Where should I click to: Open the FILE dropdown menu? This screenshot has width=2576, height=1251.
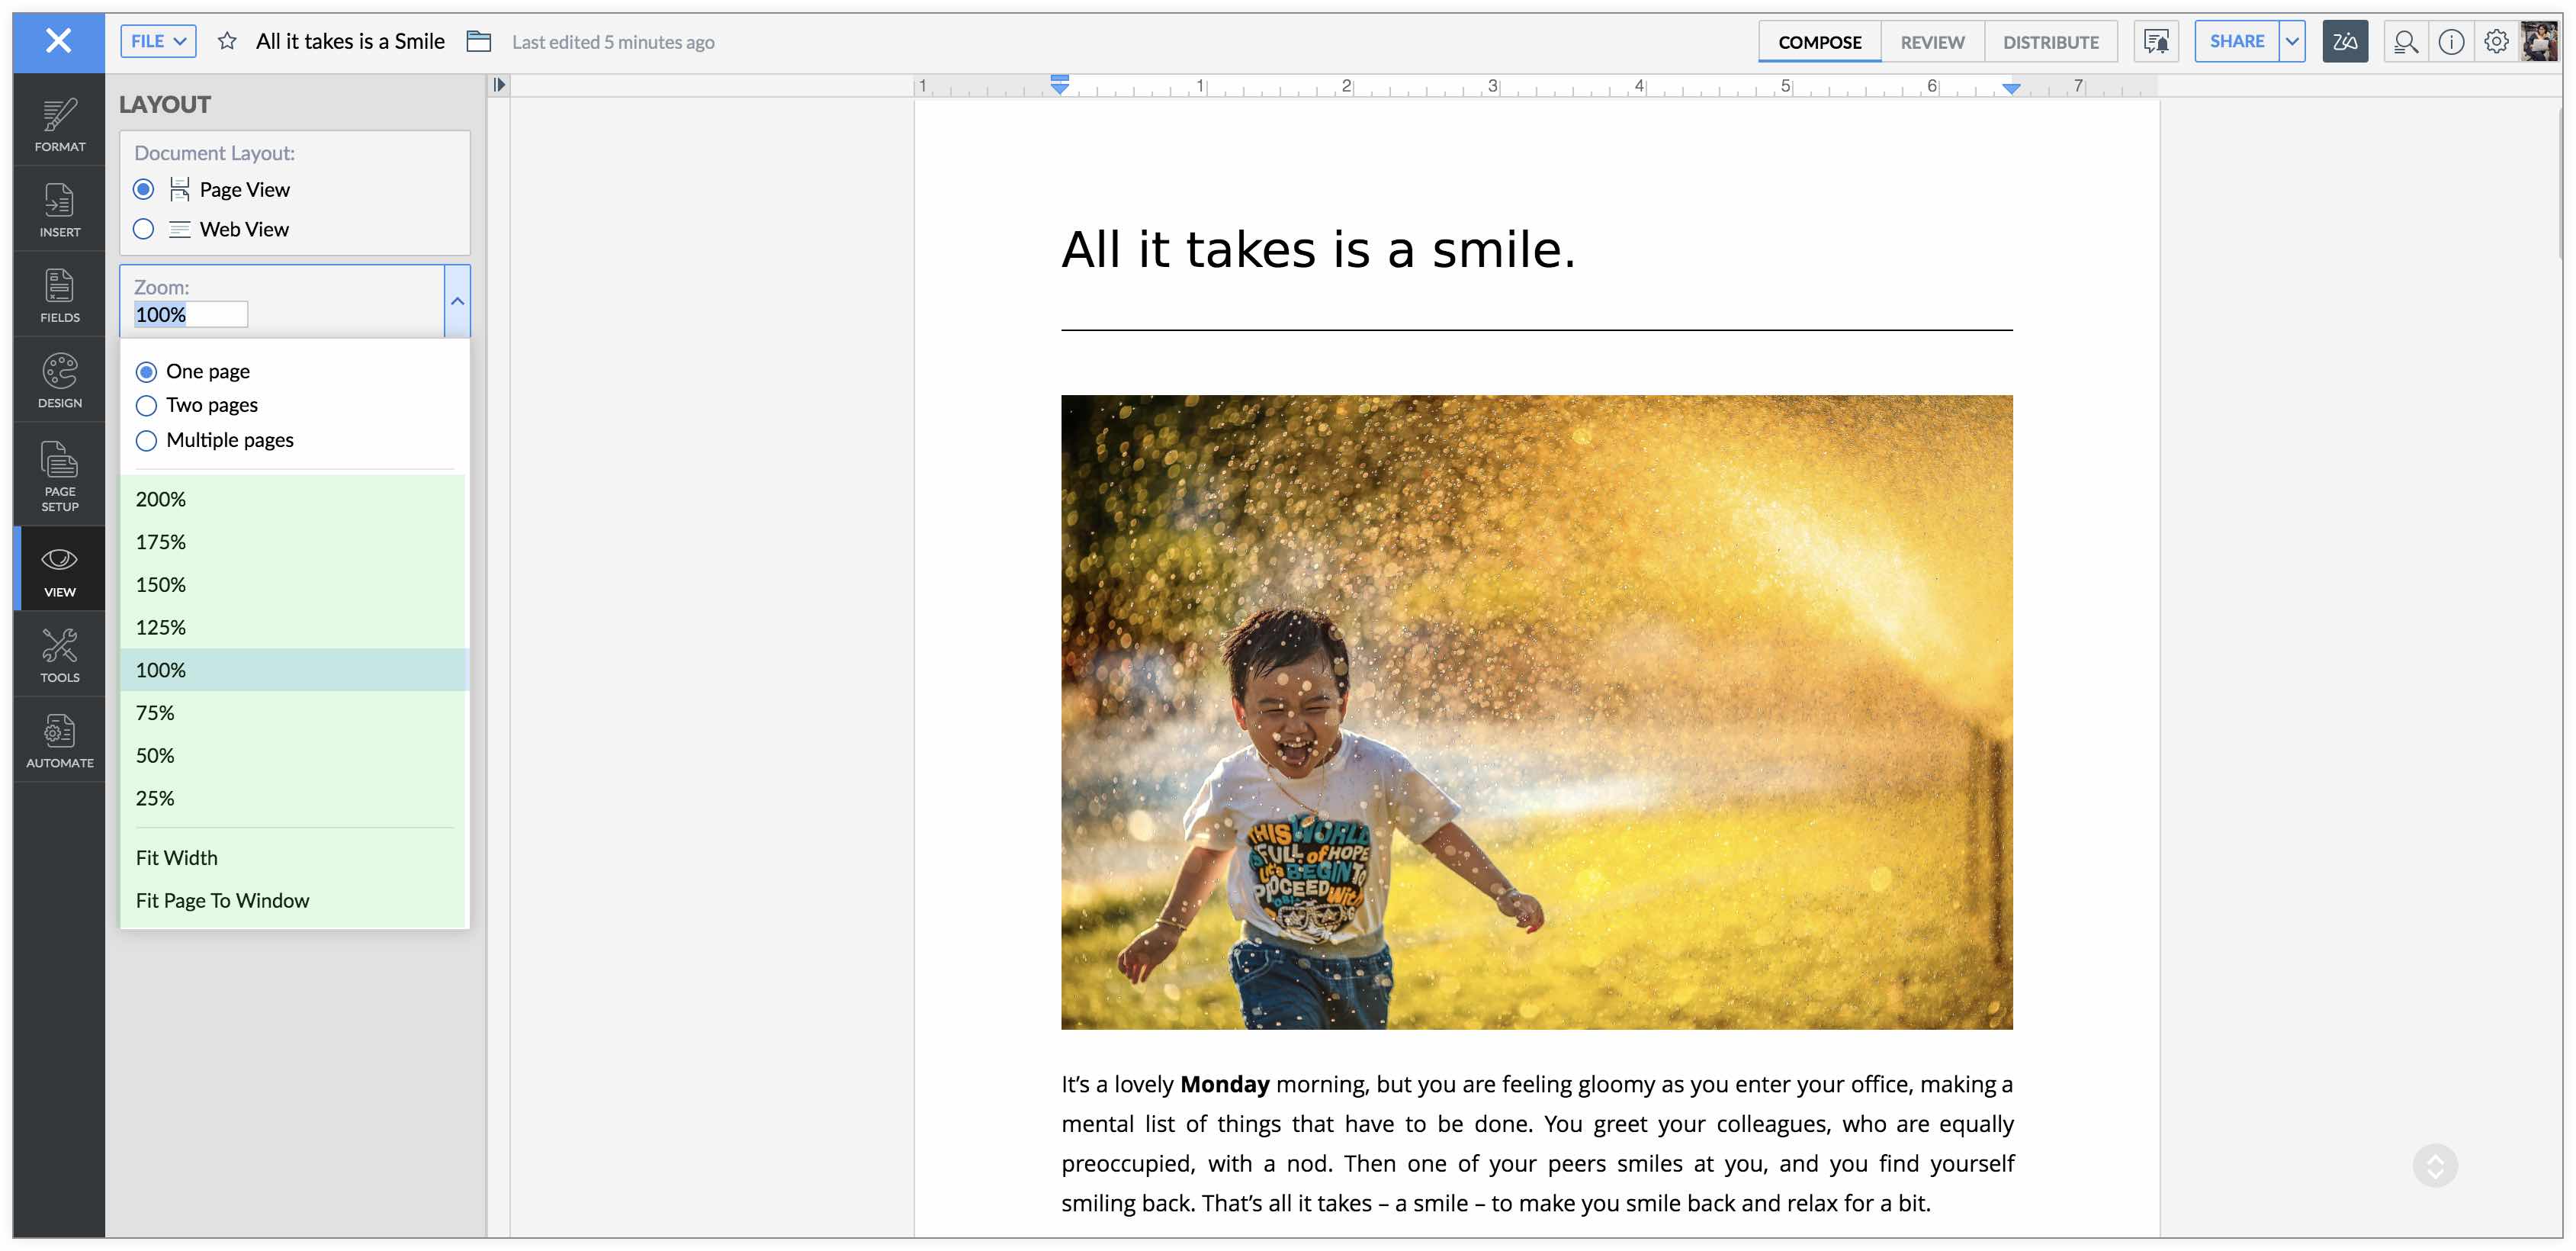click(x=158, y=41)
